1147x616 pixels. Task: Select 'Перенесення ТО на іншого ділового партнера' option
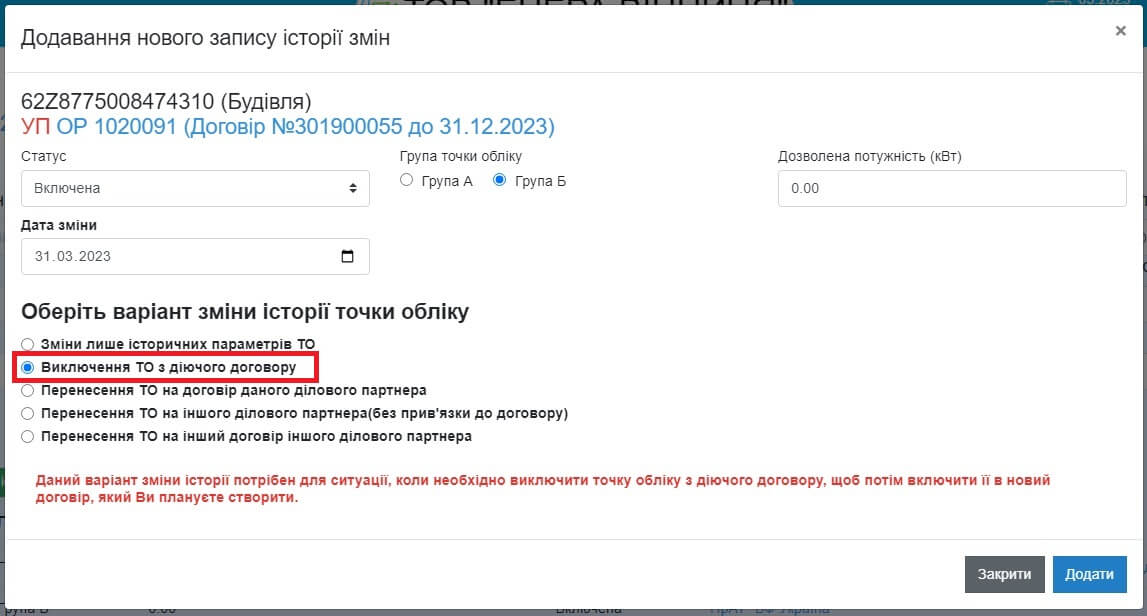[x=28, y=414]
